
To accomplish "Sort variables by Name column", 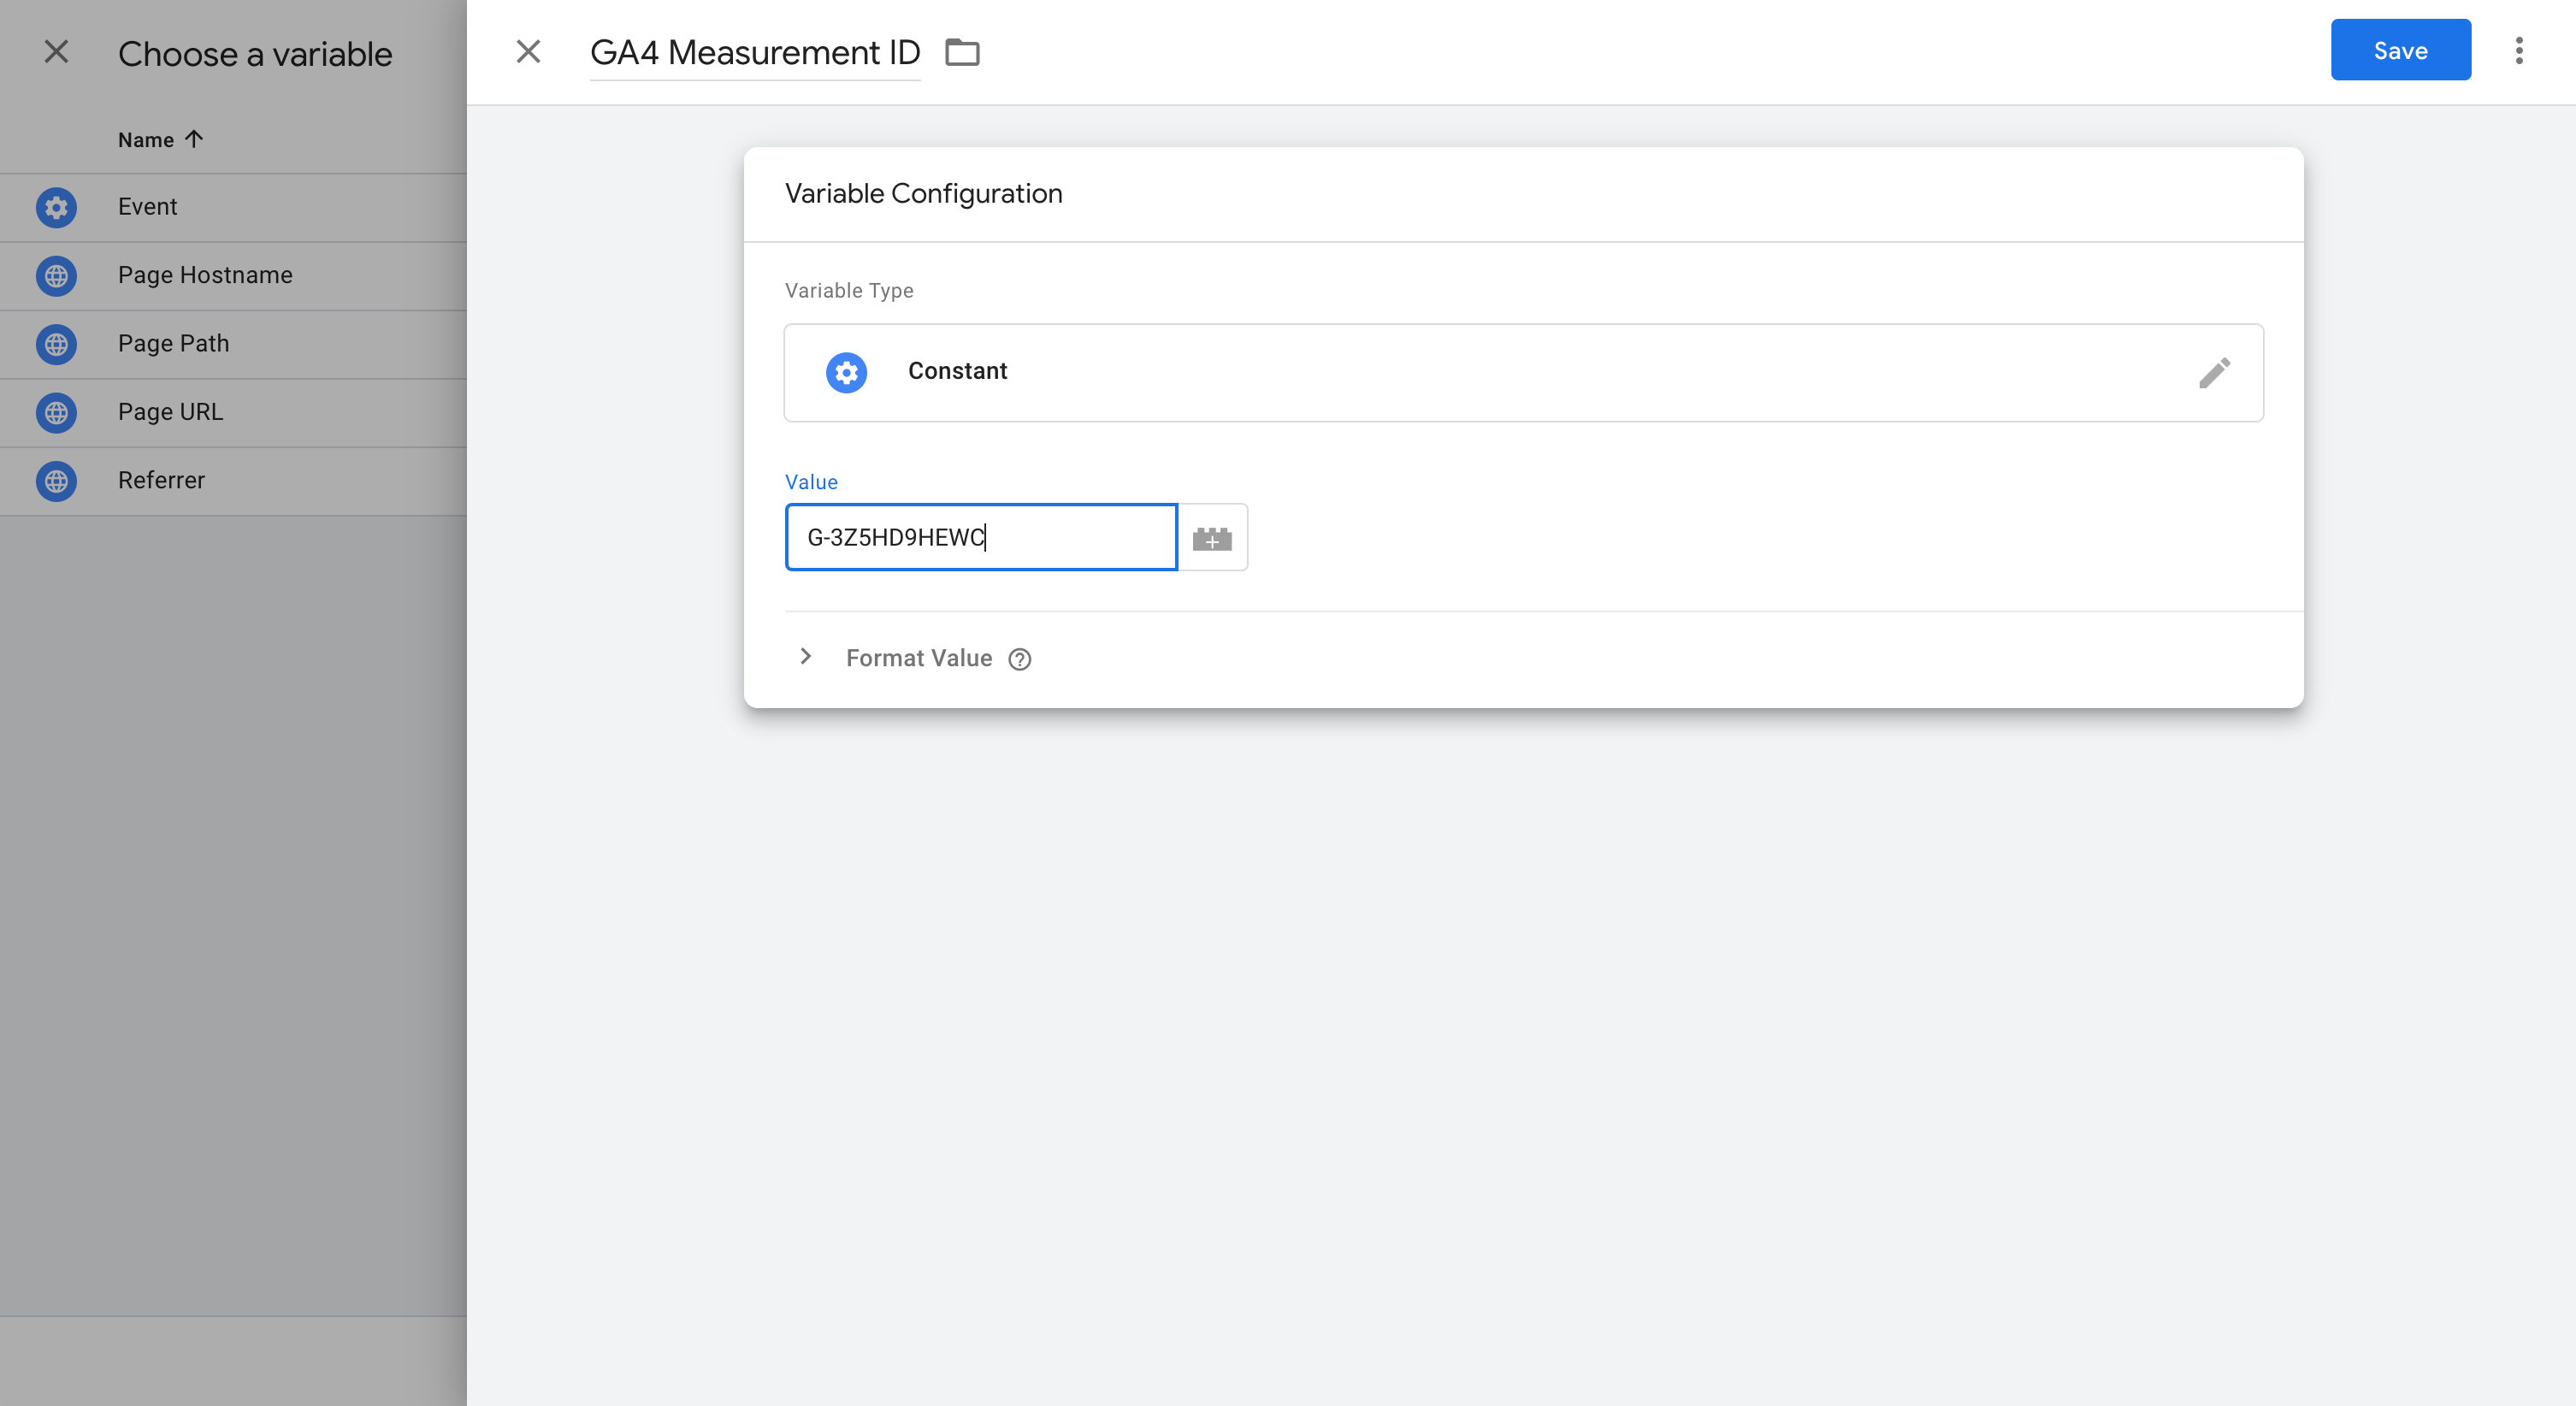I will (146, 140).
